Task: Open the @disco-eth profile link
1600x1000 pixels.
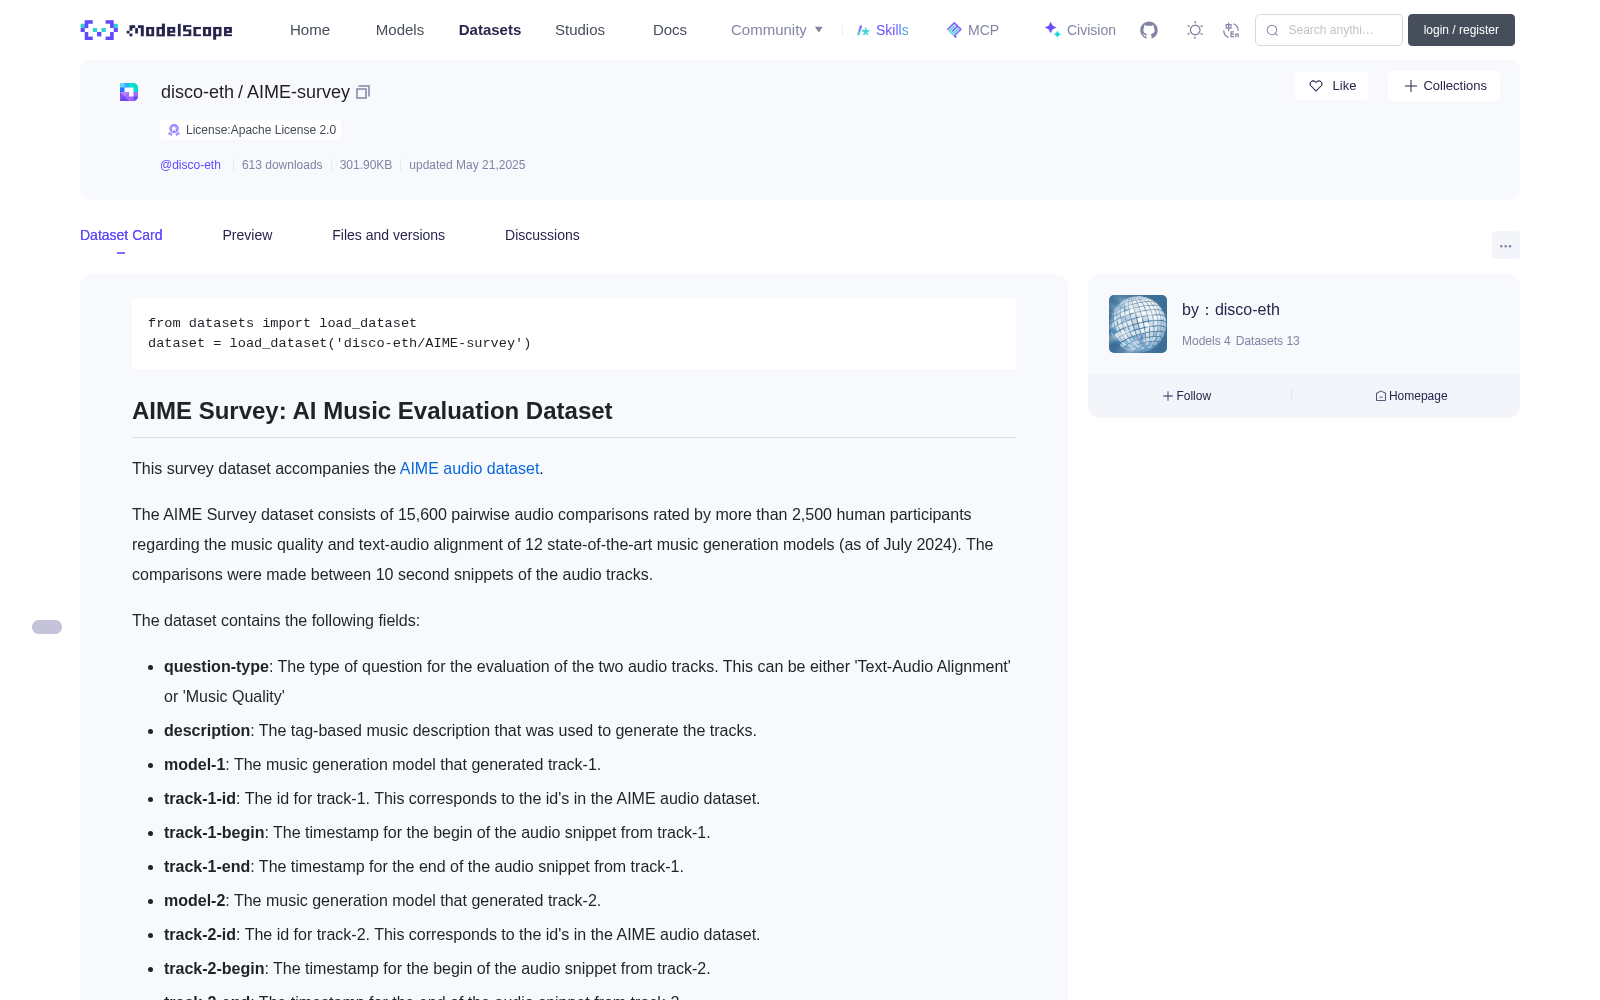Action: [x=190, y=165]
